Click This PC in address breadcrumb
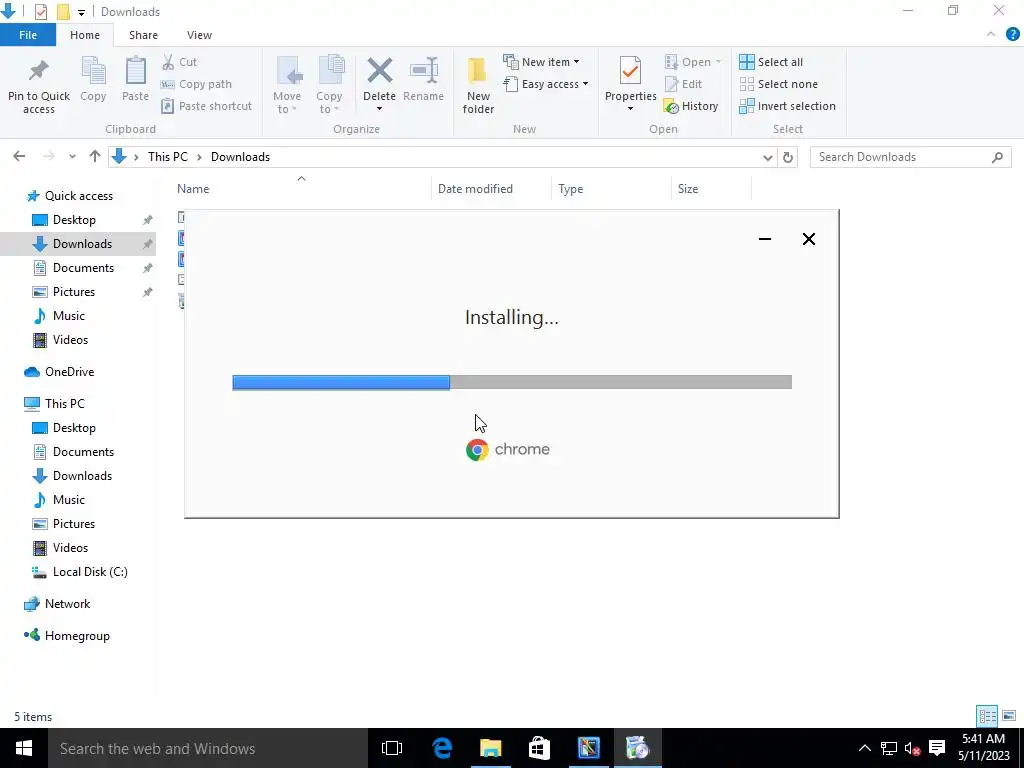Viewport: 1024px width, 768px height. pyautogui.click(x=168, y=157)
